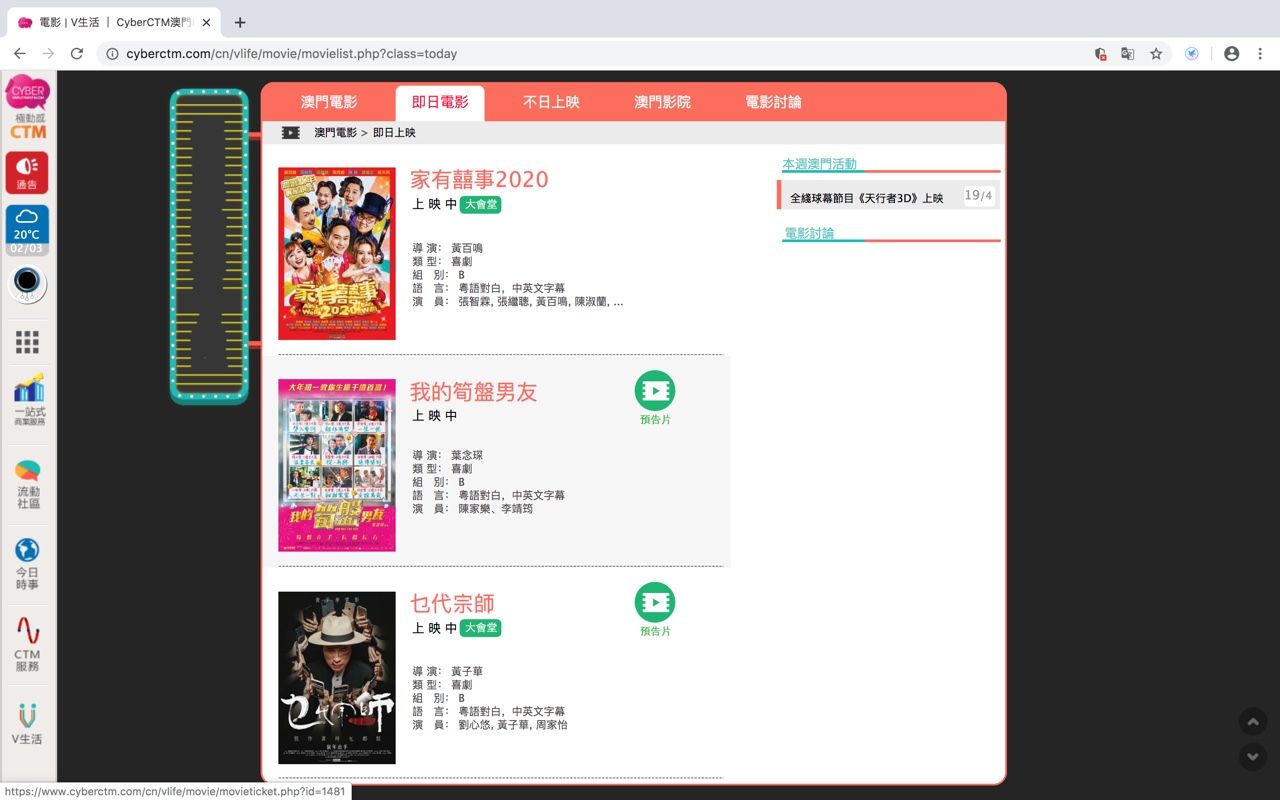Open CTM服務 in the sidebar
Image resolution: width=1280 pixels, height=800 pixels.
(x=27, y=643)
